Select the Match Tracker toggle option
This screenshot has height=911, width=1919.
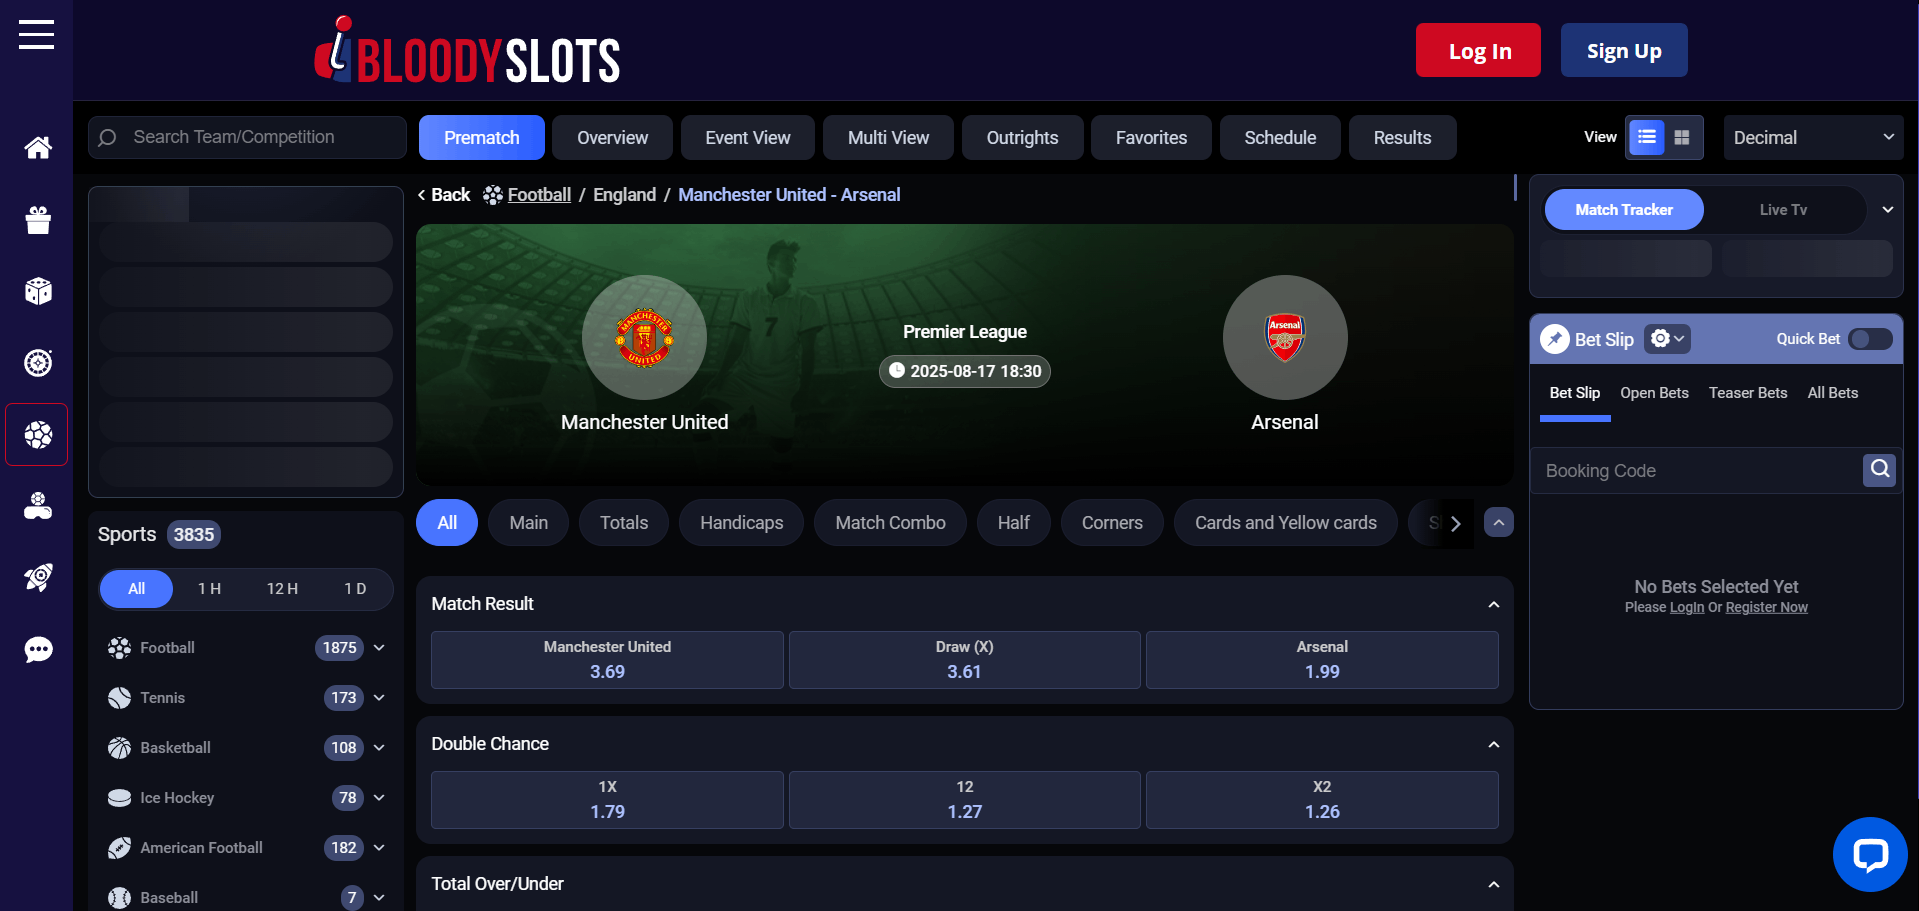[x=1623, y=209]
